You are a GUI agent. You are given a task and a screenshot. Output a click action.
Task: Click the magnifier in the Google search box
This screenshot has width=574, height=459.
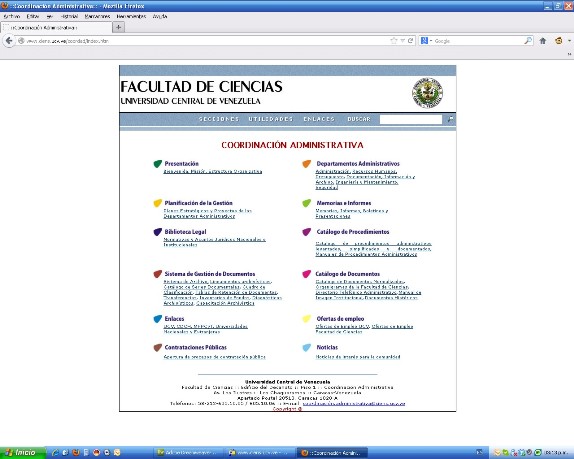(528, 41)
